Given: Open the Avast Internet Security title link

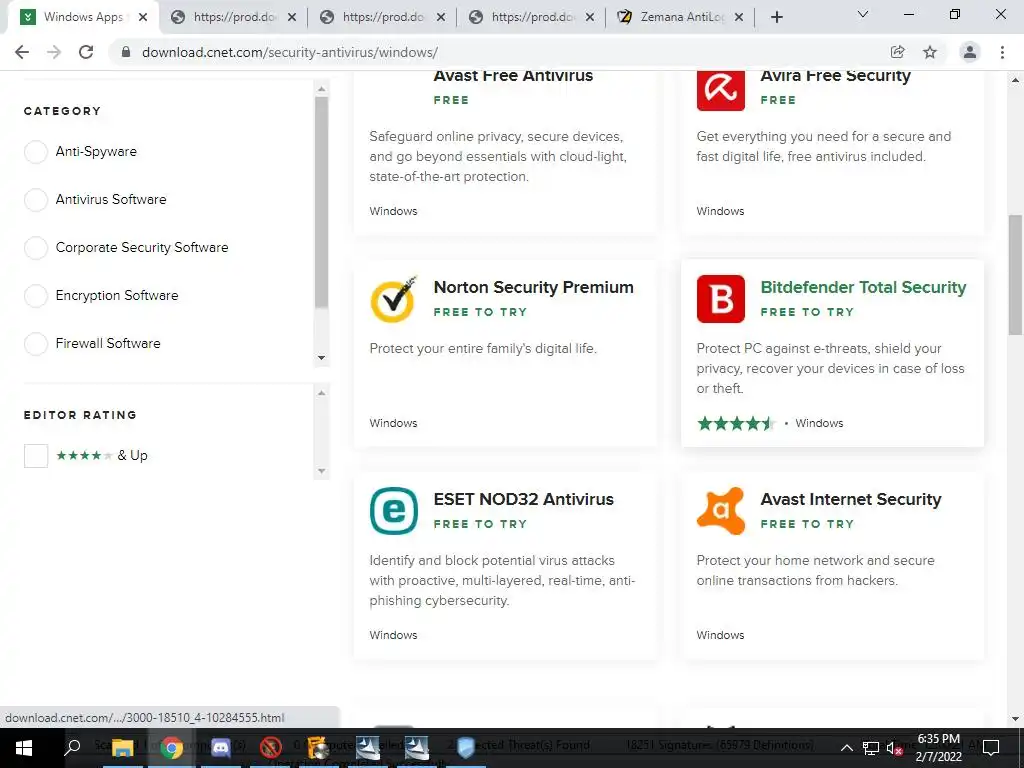Looking at the screenshot, I should point(851,500).
